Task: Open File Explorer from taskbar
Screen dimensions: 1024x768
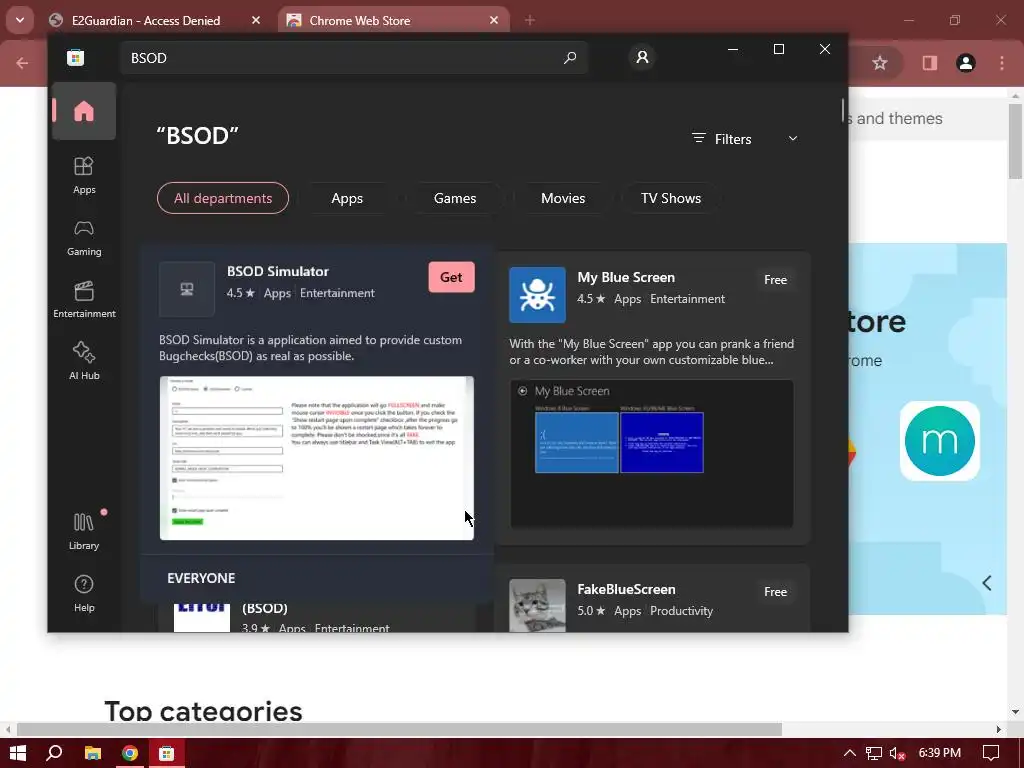Action: [x=93, y=753]
